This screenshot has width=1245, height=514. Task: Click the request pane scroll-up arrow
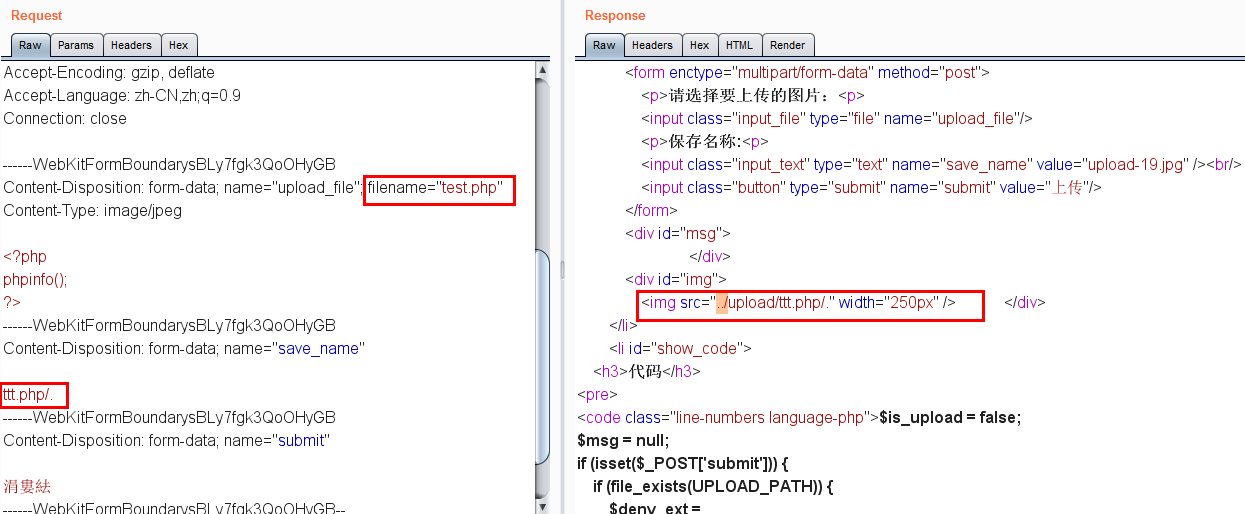[x=542, y=70]
